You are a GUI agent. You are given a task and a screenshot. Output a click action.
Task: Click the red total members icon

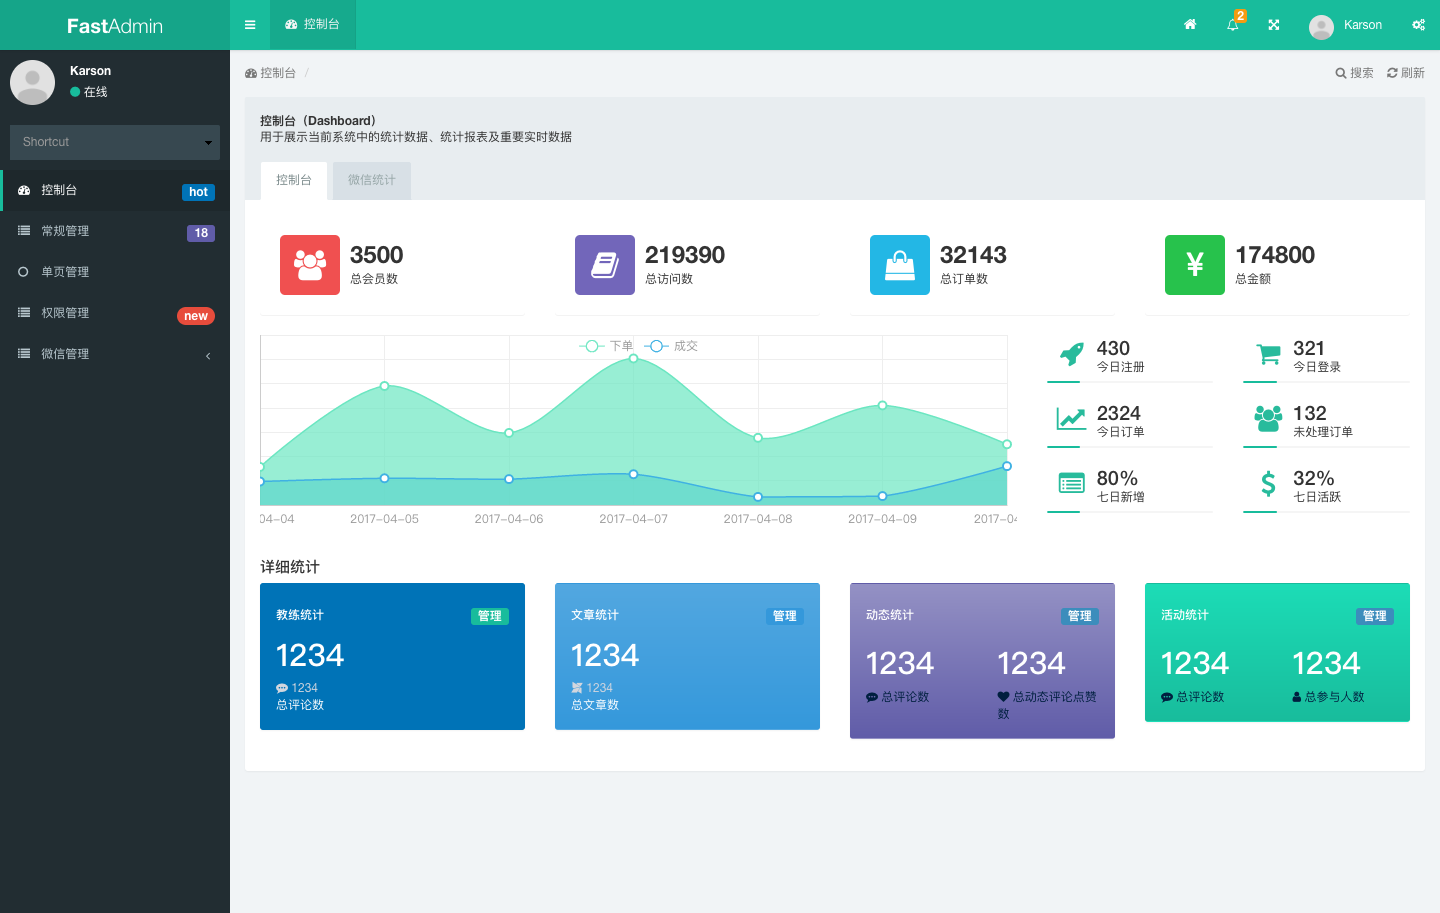[309, 265]
